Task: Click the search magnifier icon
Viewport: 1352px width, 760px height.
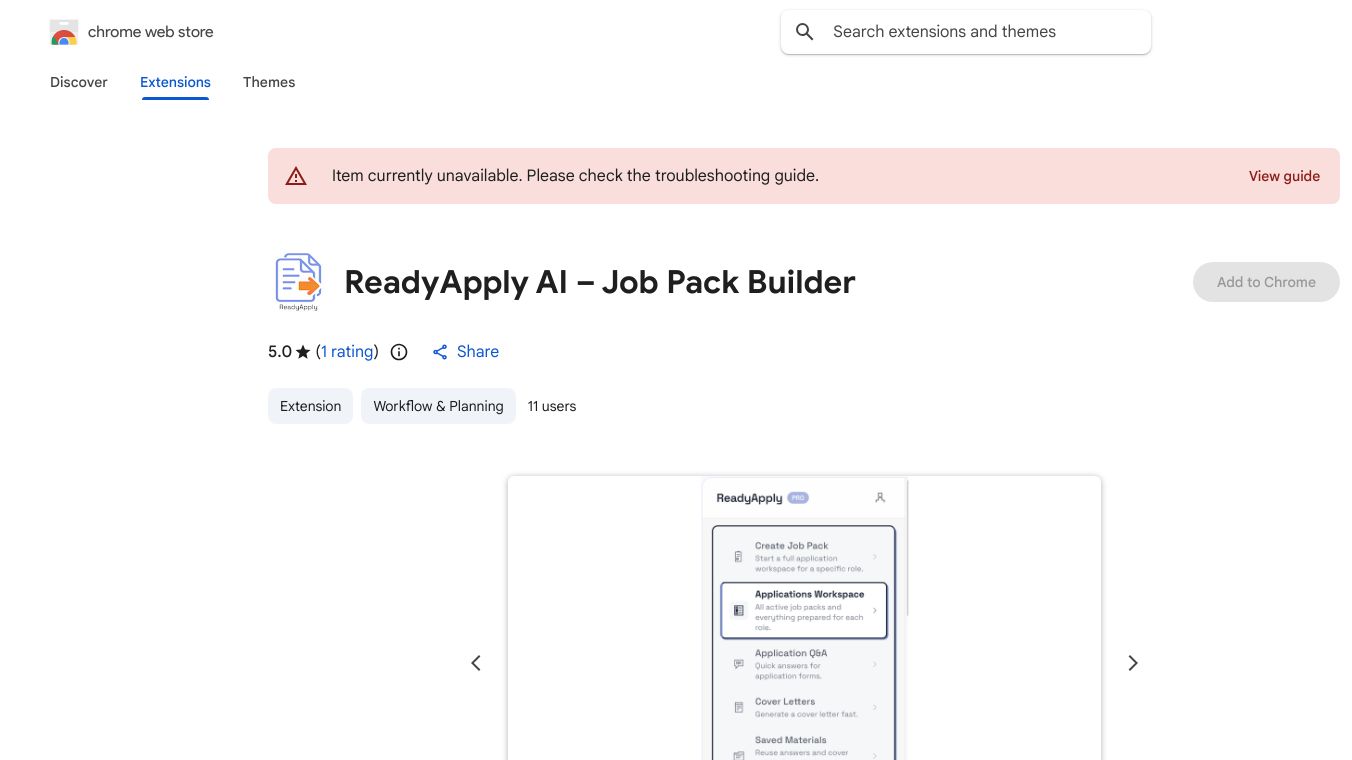Action: click(804, 31)
